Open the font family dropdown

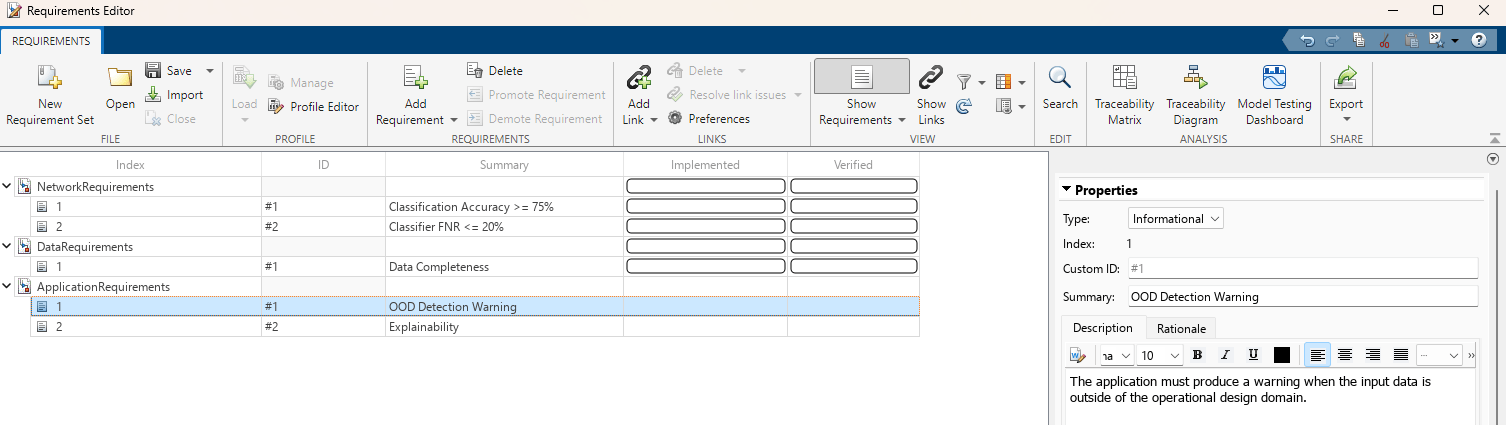(x=1116, y=355)
